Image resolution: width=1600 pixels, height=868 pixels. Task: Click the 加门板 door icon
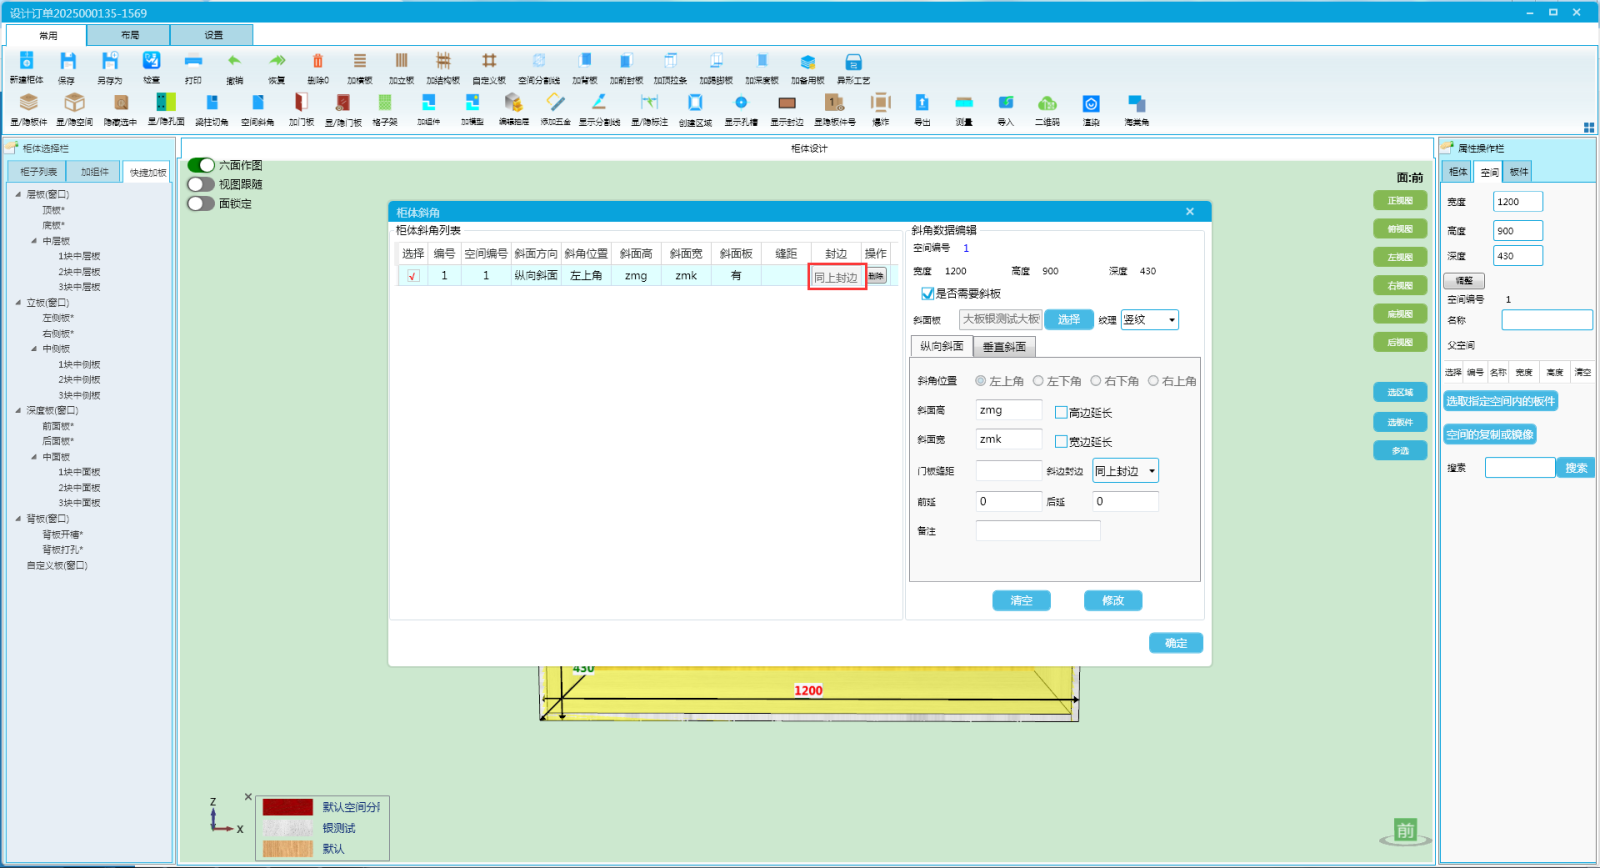[301, 103]
